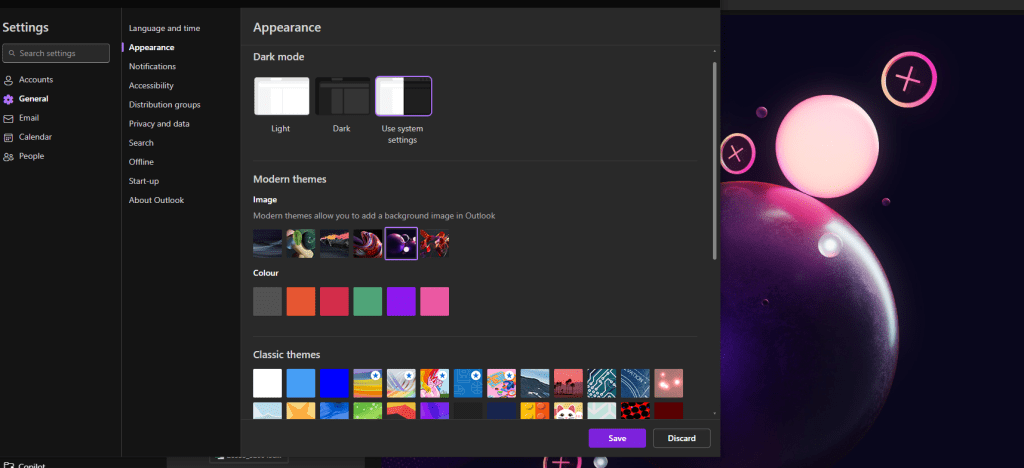Click the Appearance panel vertical scrollbar

714,160
